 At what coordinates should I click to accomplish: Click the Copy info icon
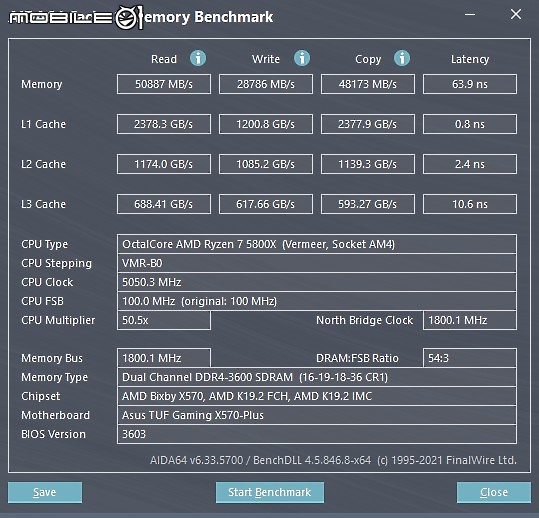(402, 58)
